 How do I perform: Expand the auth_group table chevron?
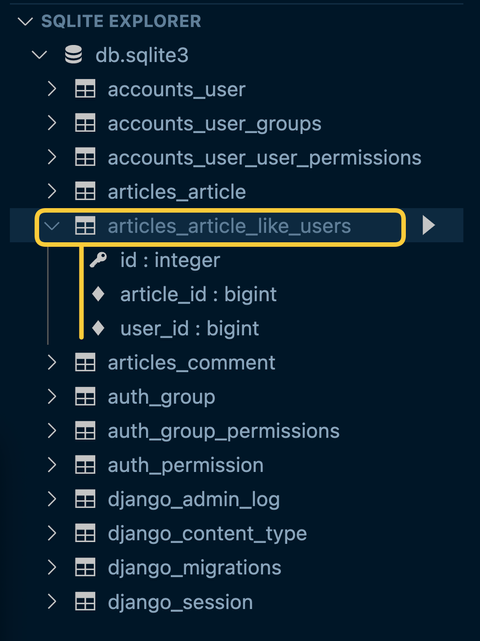coord(52,397)
